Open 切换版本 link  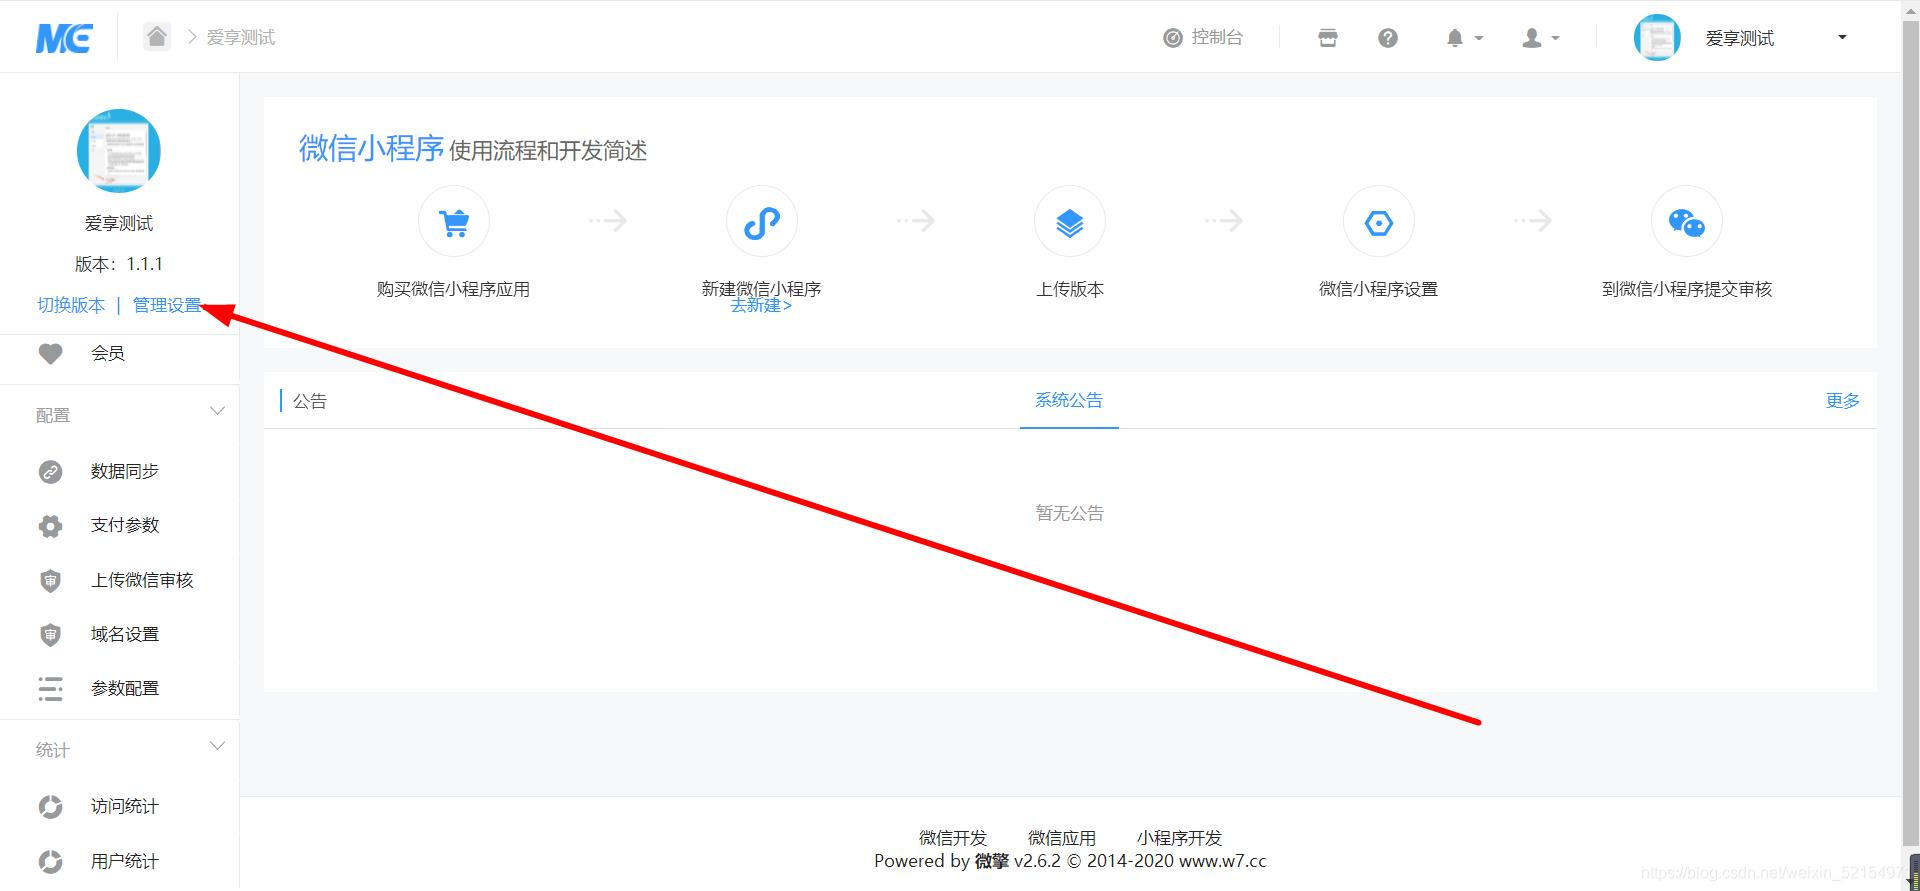click(x=71, y=305)
